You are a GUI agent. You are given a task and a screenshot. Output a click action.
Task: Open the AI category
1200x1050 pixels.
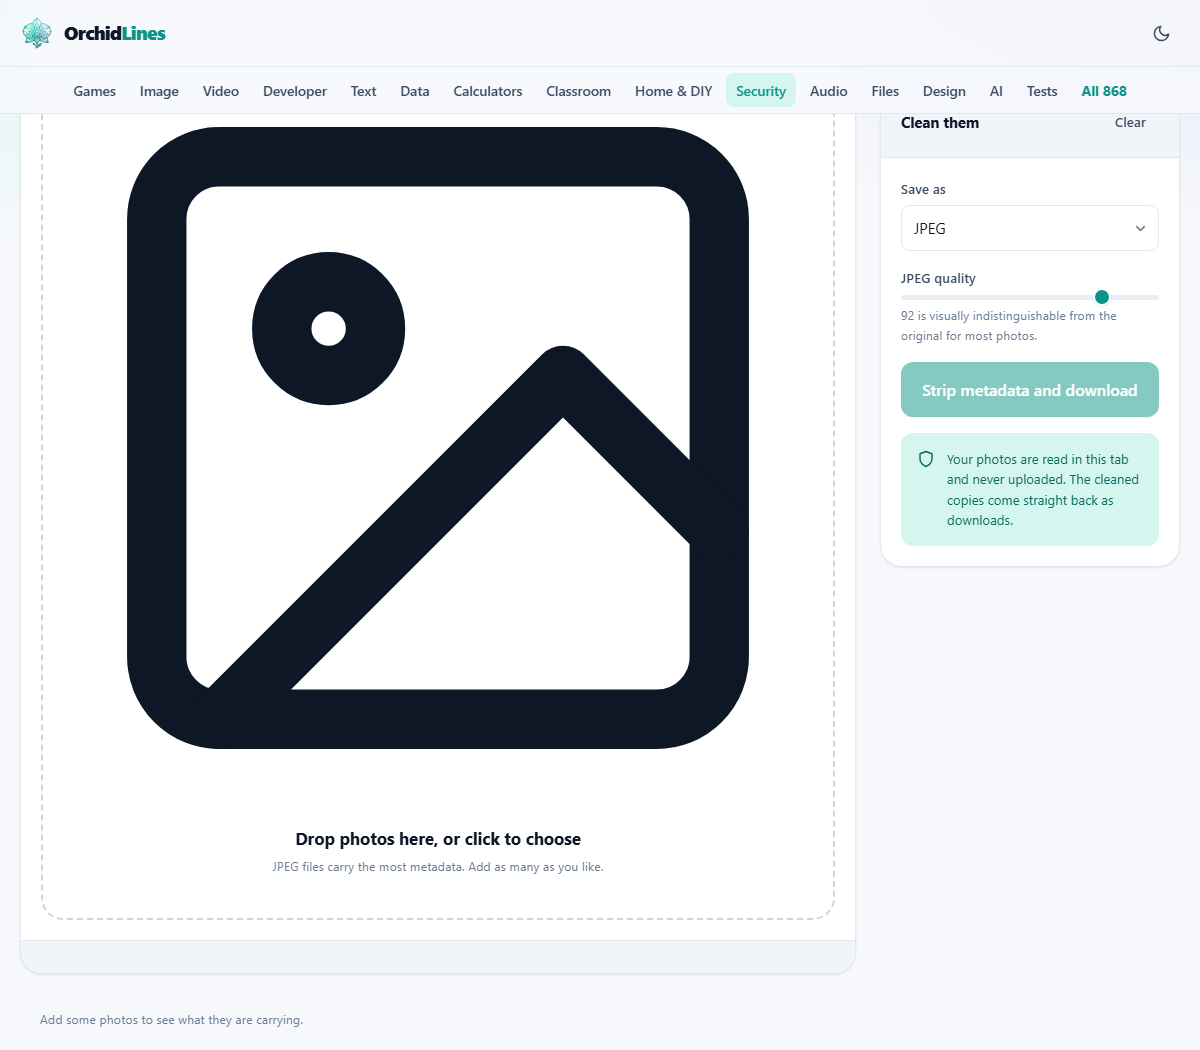point(996,91)
